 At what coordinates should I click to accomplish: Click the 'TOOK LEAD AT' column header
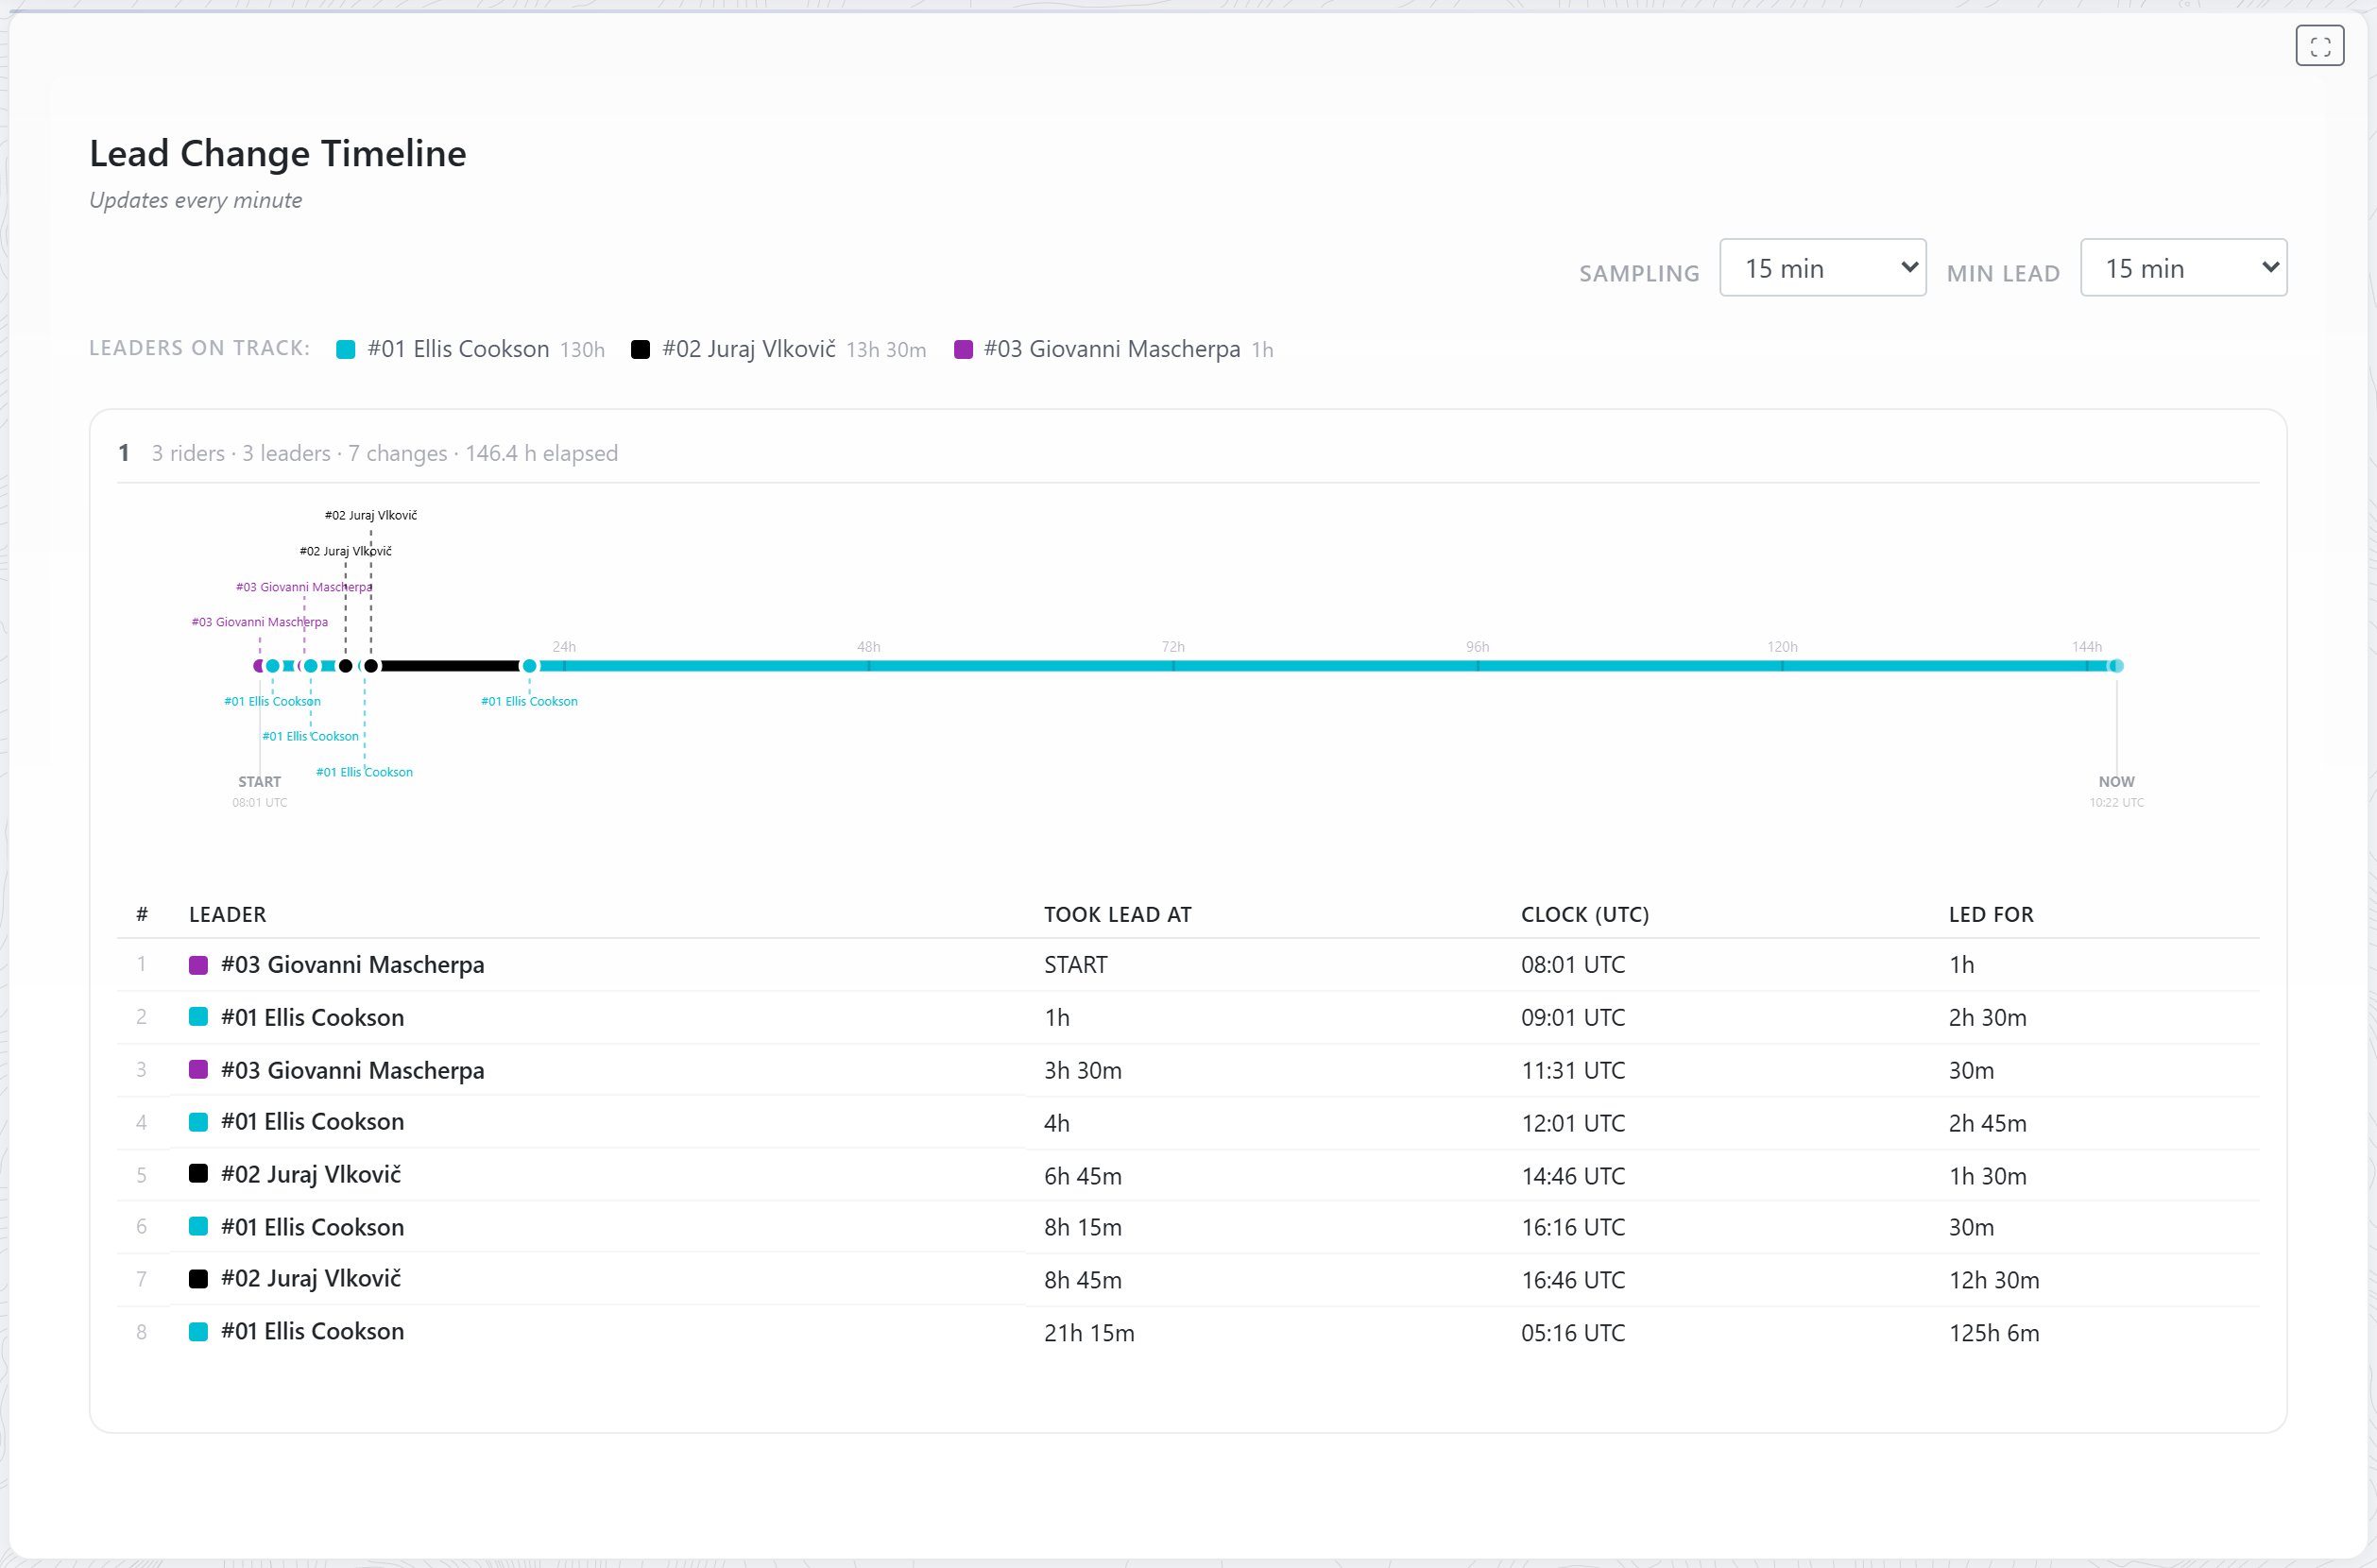pos(1118,915)
